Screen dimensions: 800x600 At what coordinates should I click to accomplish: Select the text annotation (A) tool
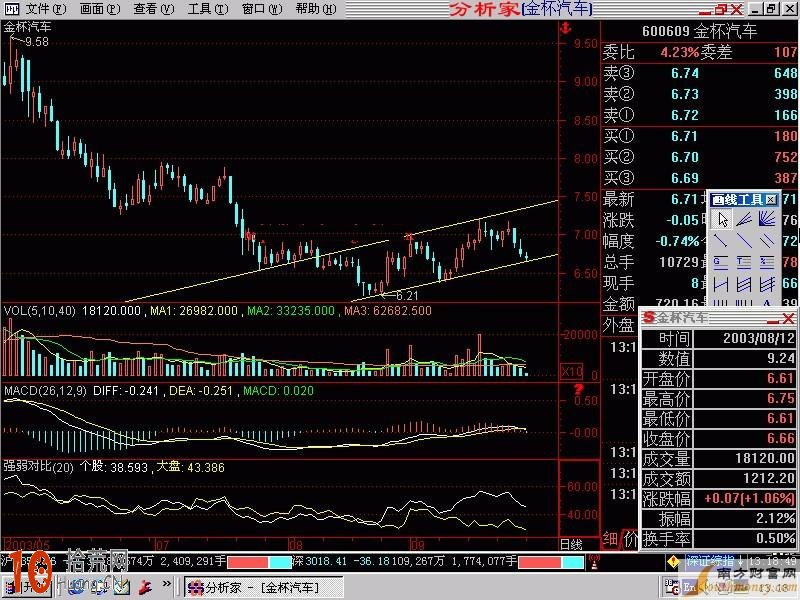pyautogui.click(x=767, y=302)
